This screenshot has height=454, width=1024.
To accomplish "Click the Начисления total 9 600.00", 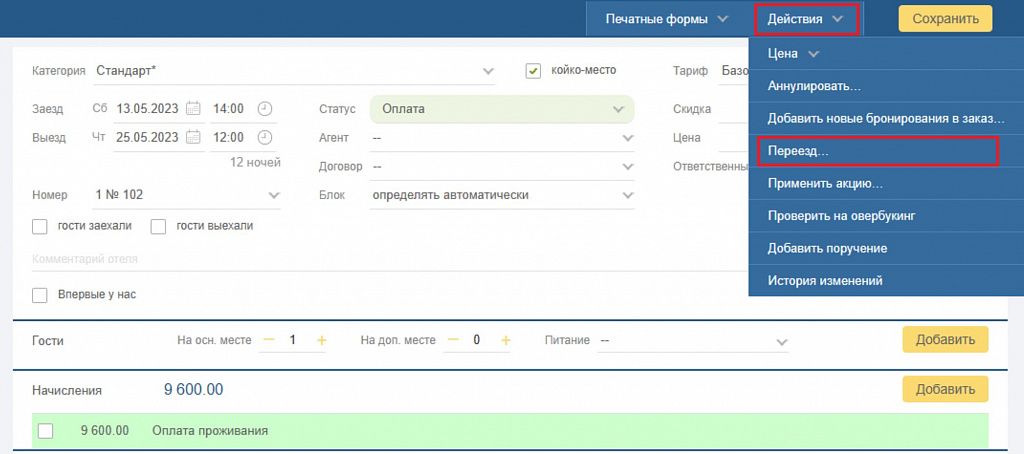I will click(x=193, y=390).
